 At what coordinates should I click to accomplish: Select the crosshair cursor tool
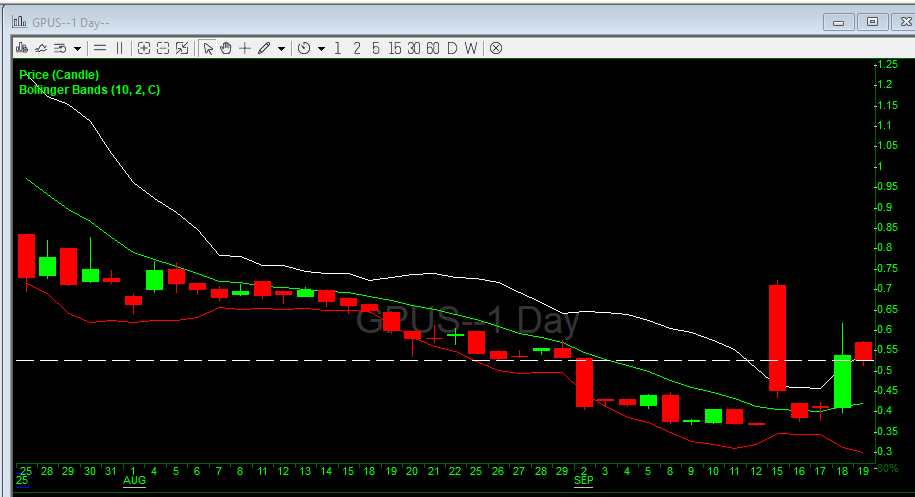click(x=245, y=47)
